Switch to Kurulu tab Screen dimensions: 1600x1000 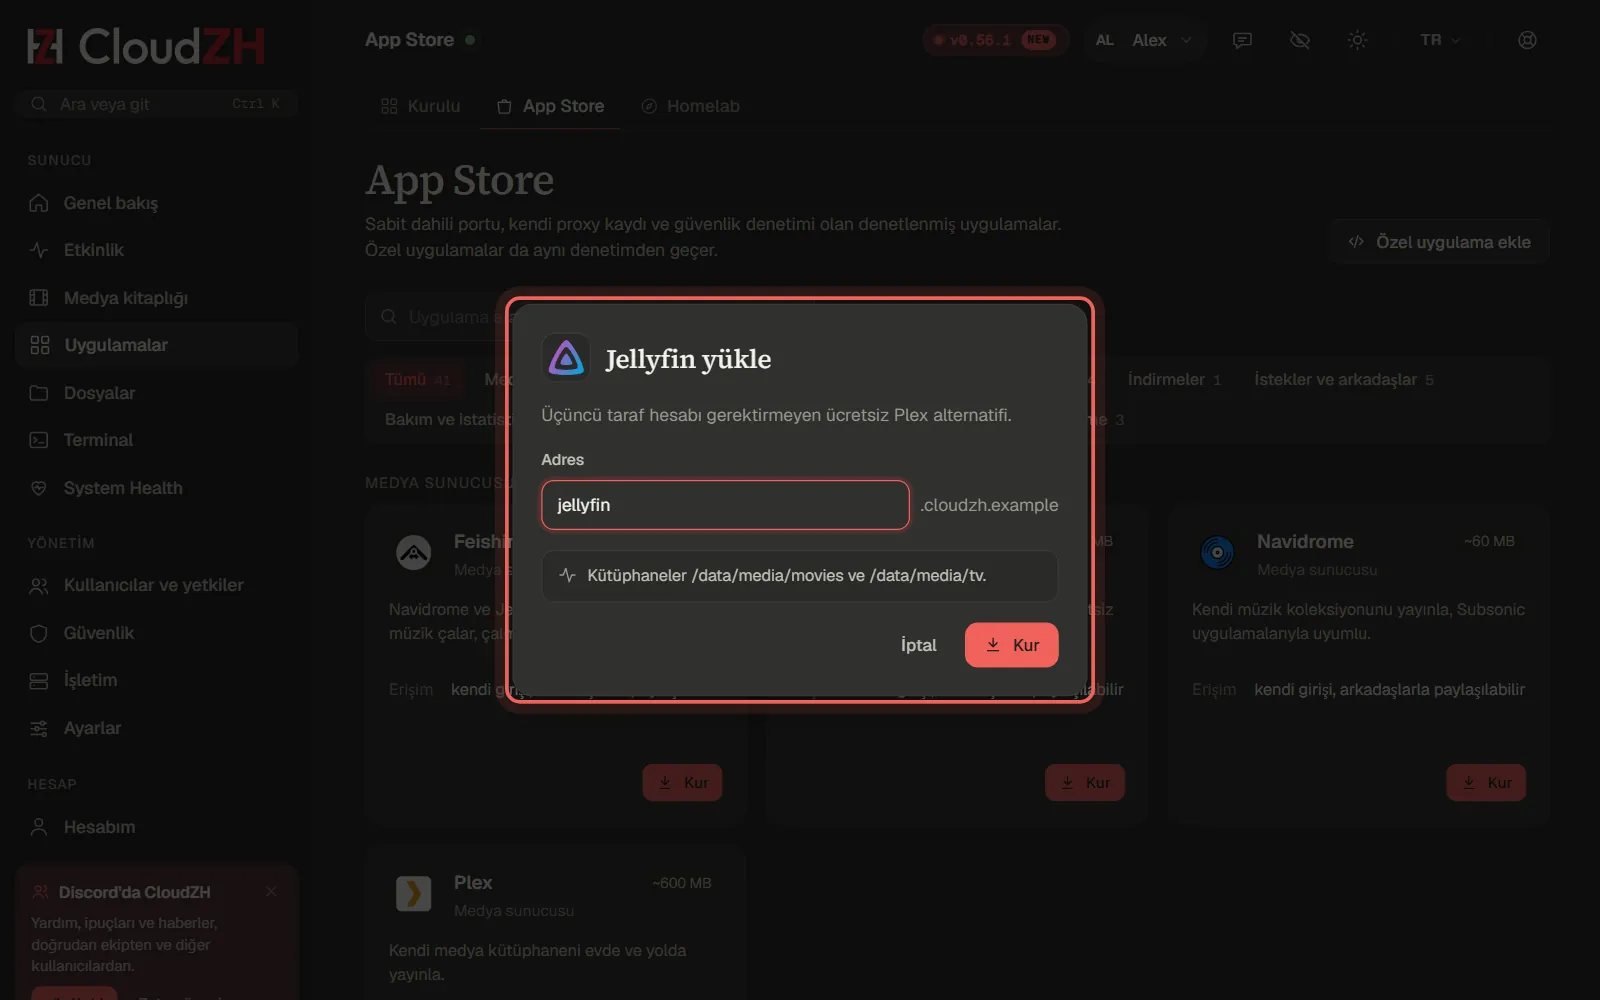pyautogui.click(x=421, y=106)
